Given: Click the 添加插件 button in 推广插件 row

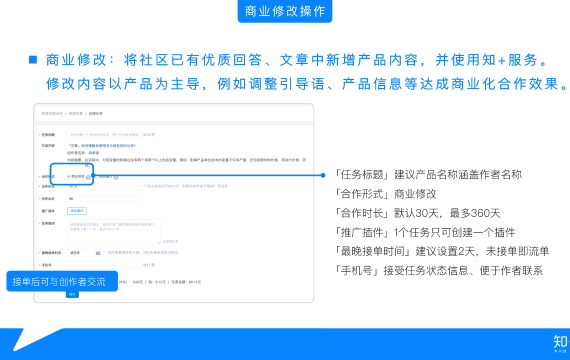Looking at the screenshot, I should [x=77, y=211].
